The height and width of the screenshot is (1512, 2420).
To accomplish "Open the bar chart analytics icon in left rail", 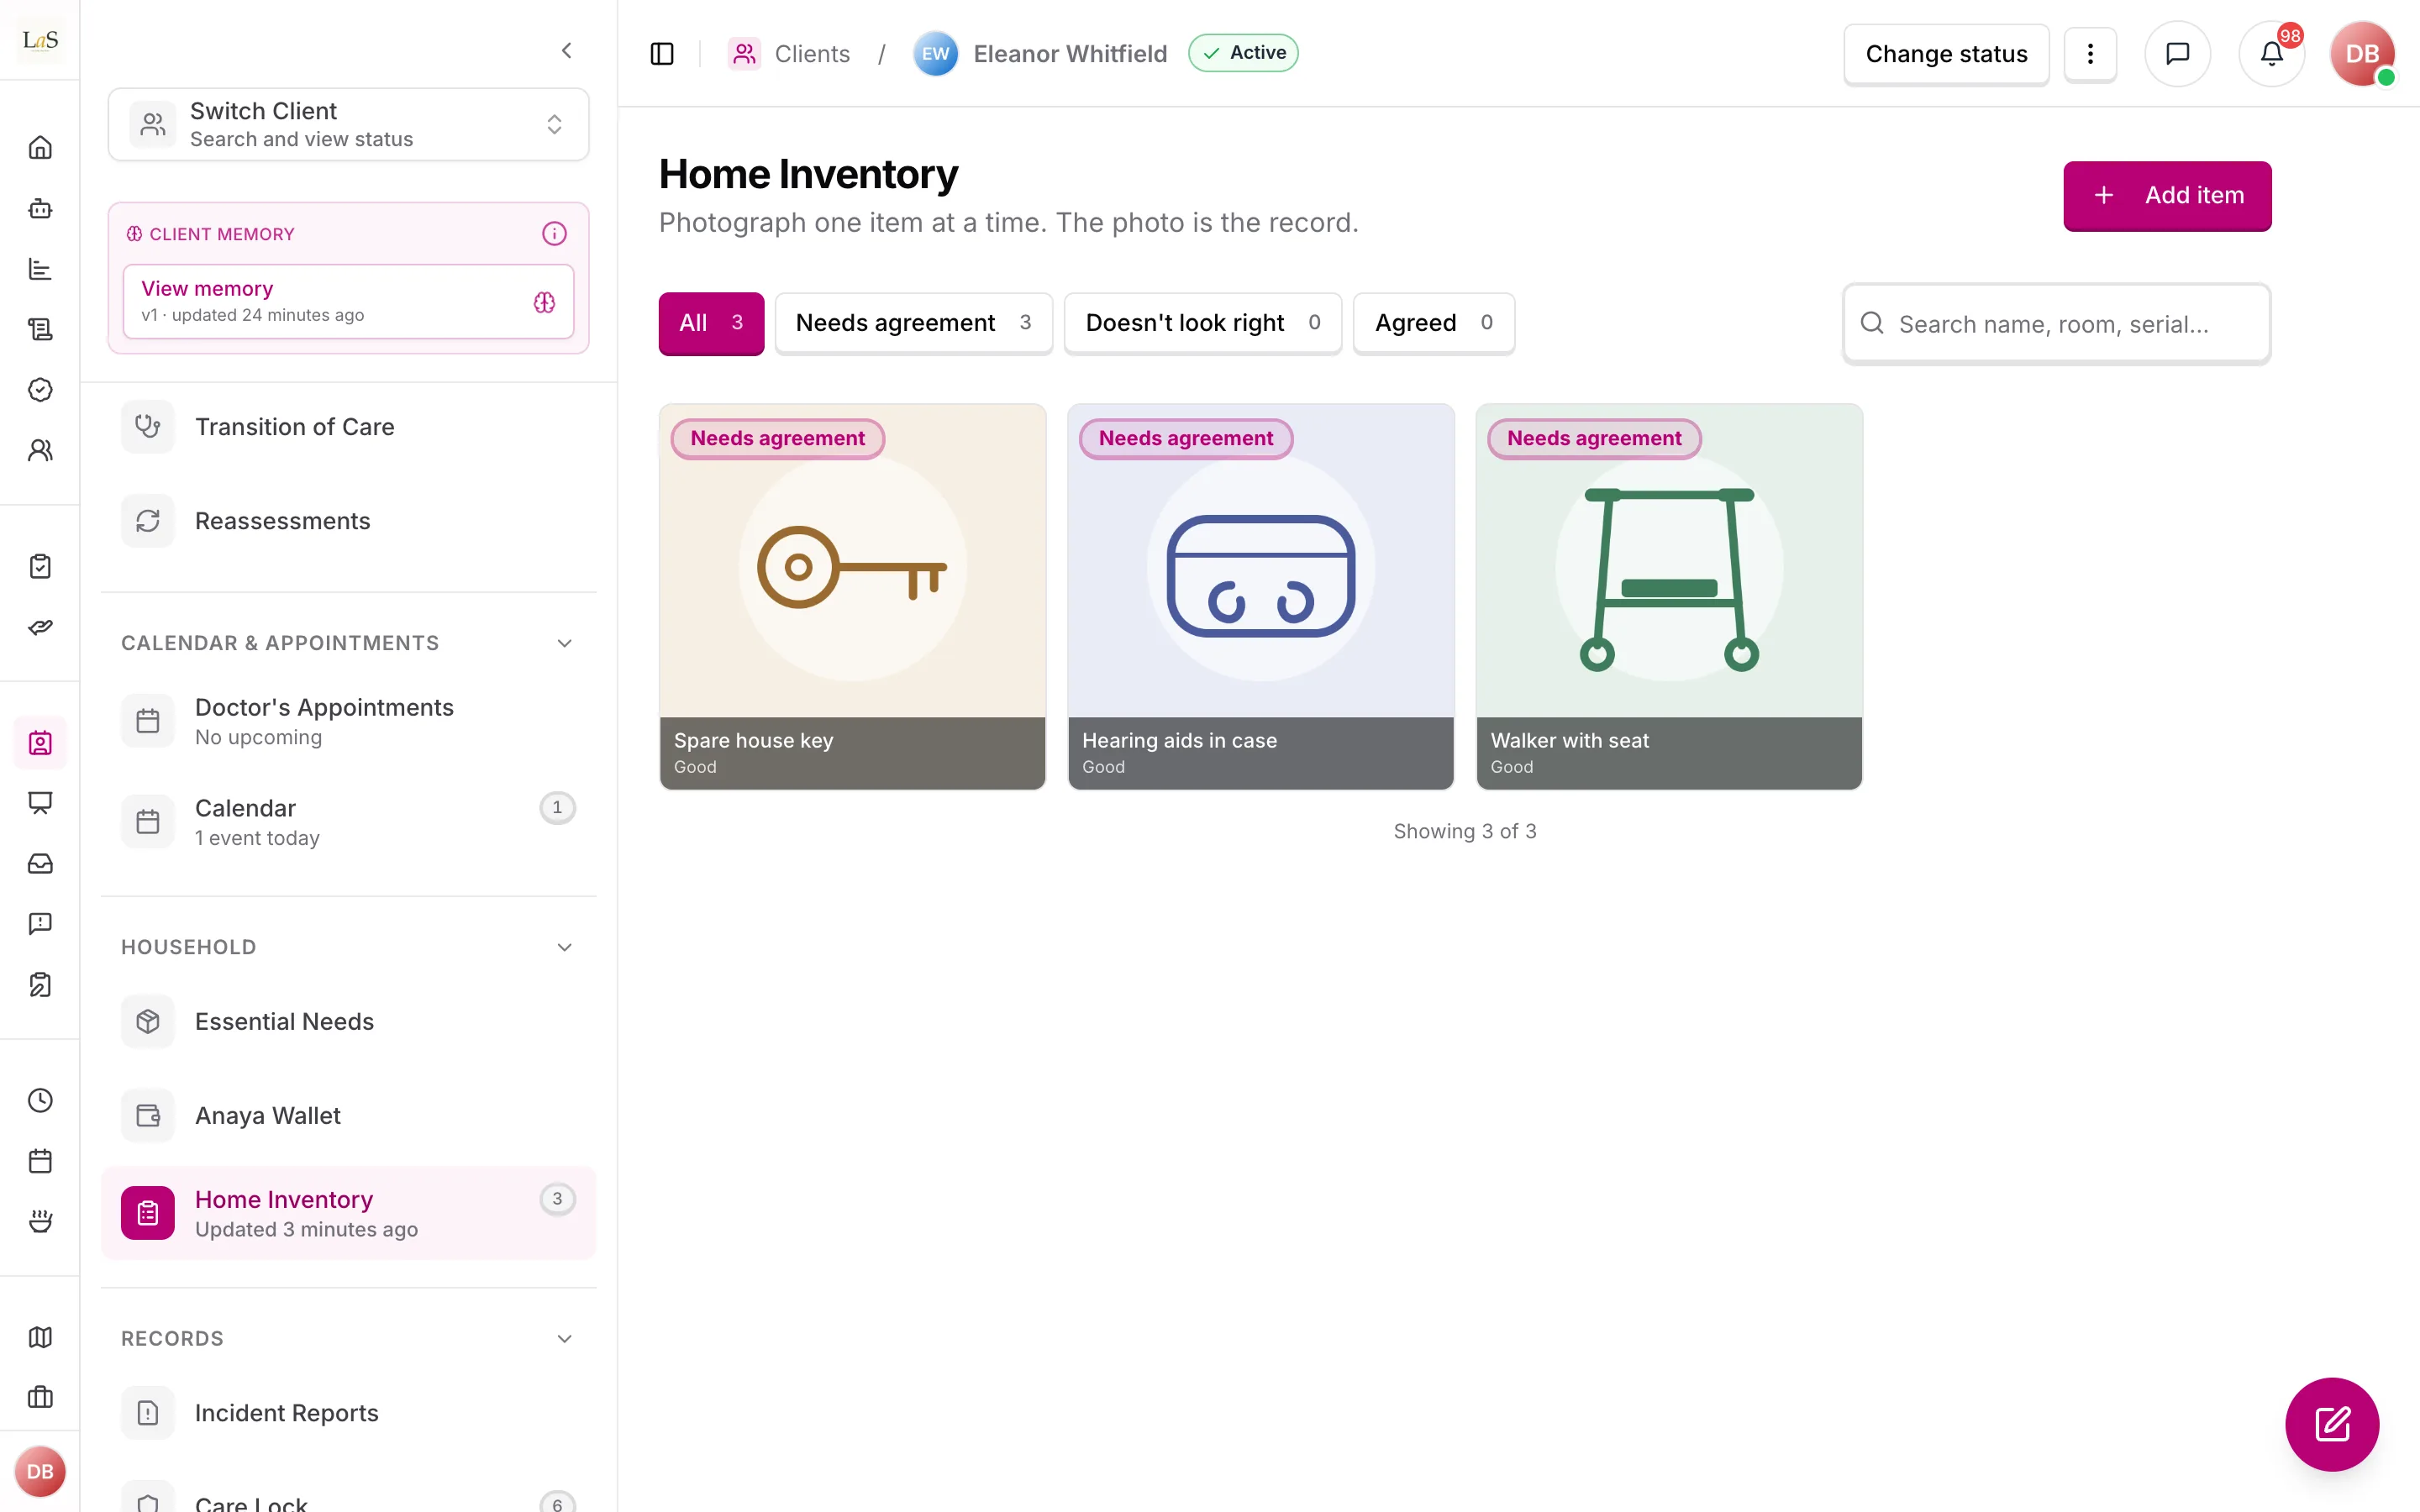I will pos(40,269).
